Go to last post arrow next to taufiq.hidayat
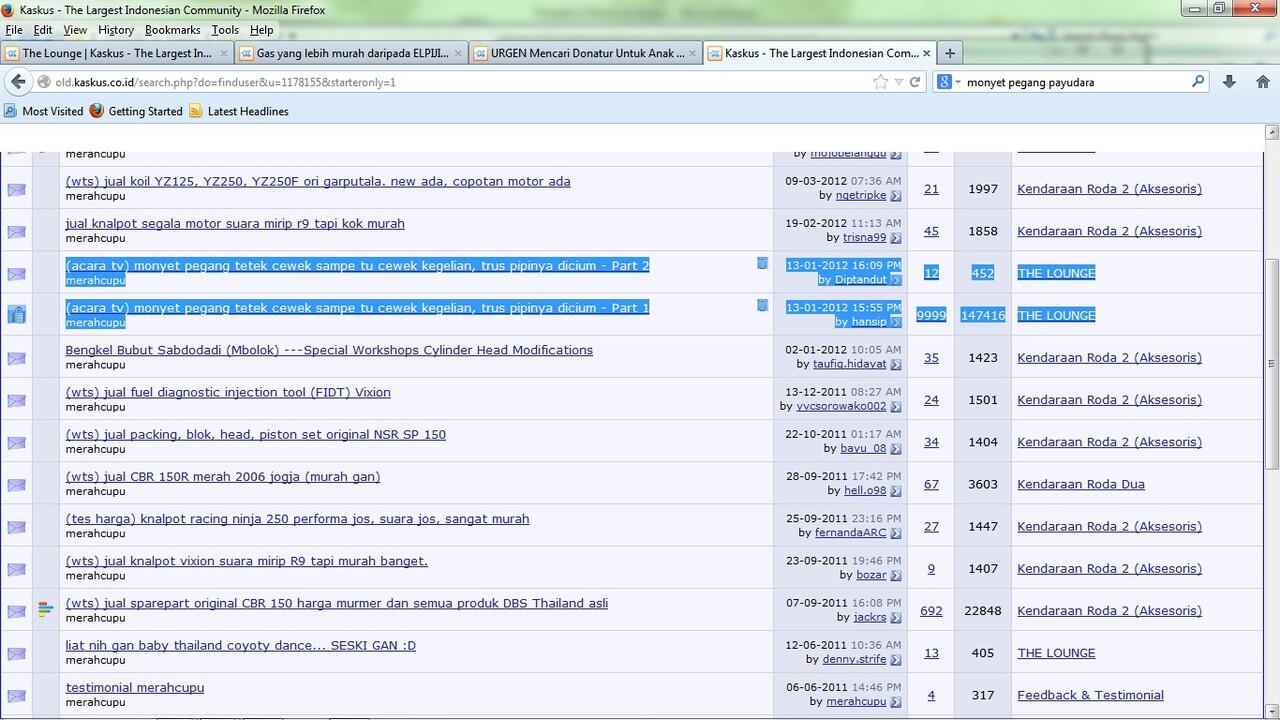1280x720 pixels. tap(896, 365)
